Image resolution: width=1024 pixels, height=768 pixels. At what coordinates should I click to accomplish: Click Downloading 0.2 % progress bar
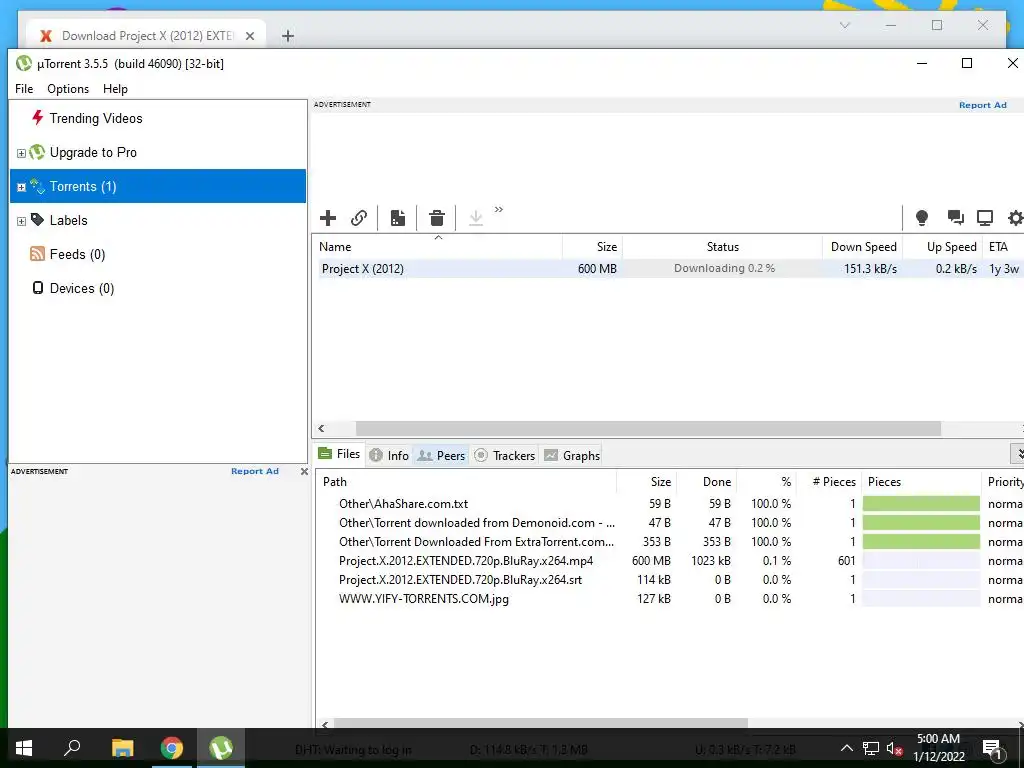tap(724, 268)
